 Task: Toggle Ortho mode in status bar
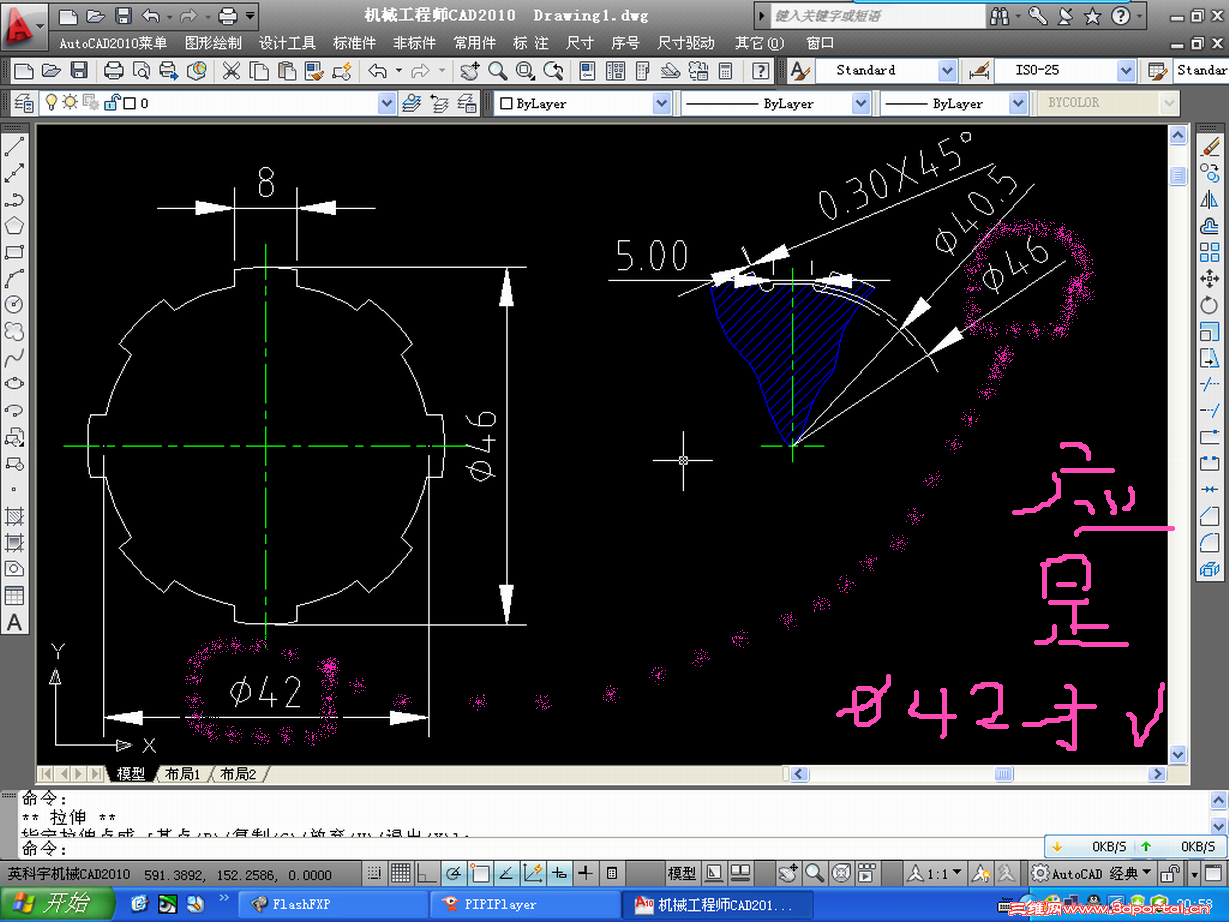tap(426, 873)
